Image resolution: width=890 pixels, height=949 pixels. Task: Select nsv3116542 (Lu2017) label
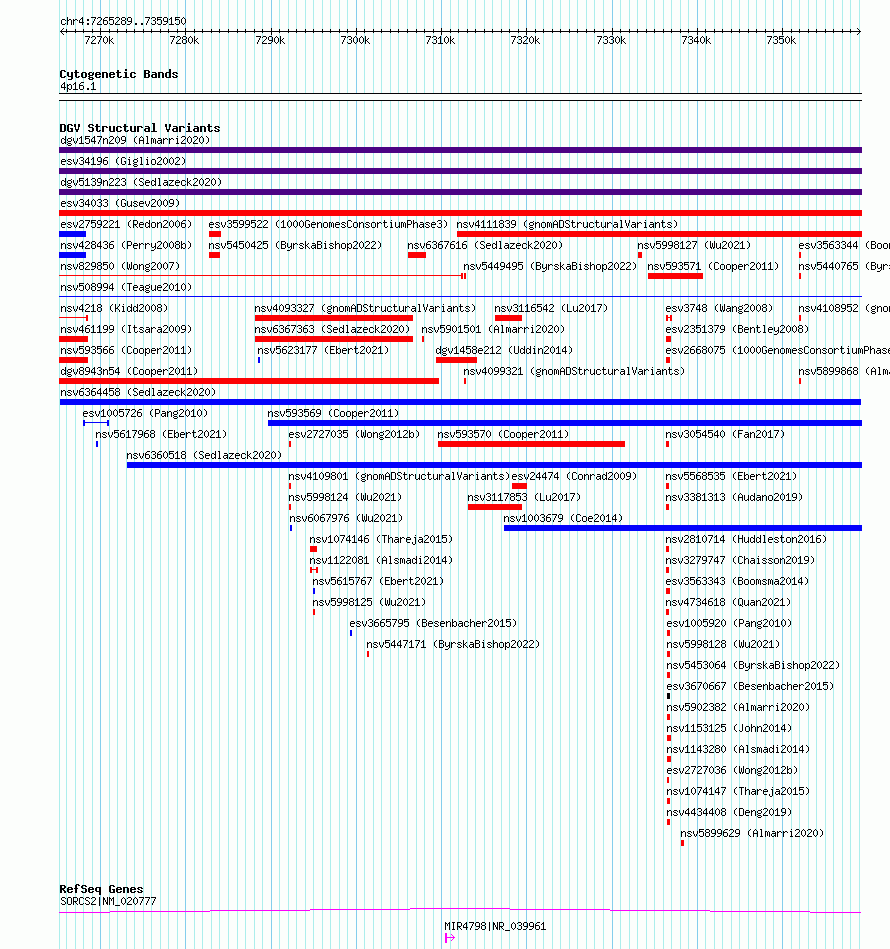pyautogui.click(x=551, y=309)
